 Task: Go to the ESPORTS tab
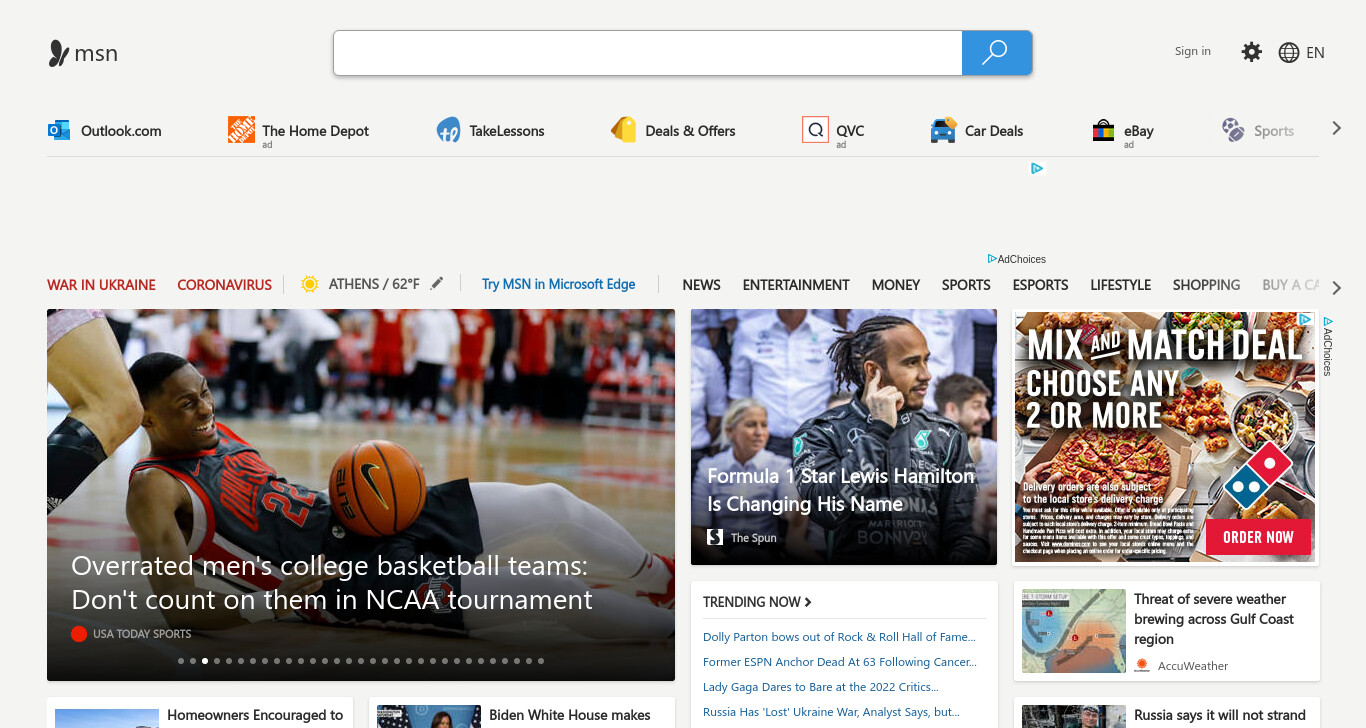(1040, 285)
